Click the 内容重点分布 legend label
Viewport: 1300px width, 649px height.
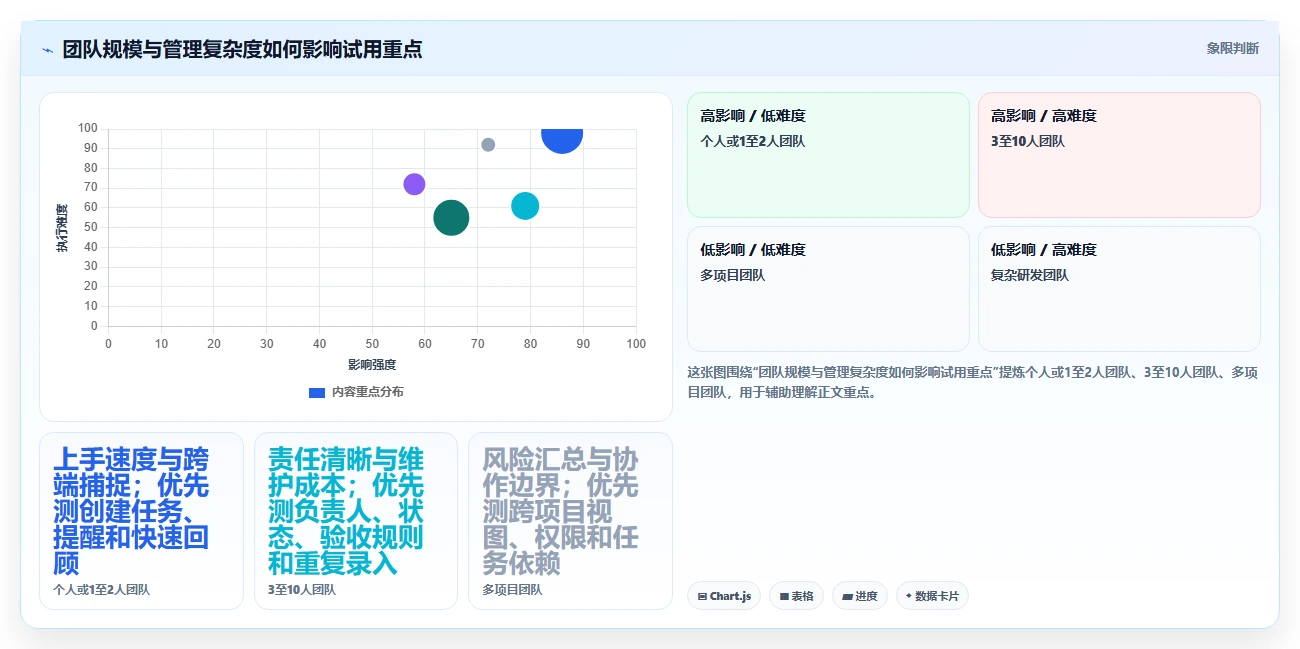(367, 392)
